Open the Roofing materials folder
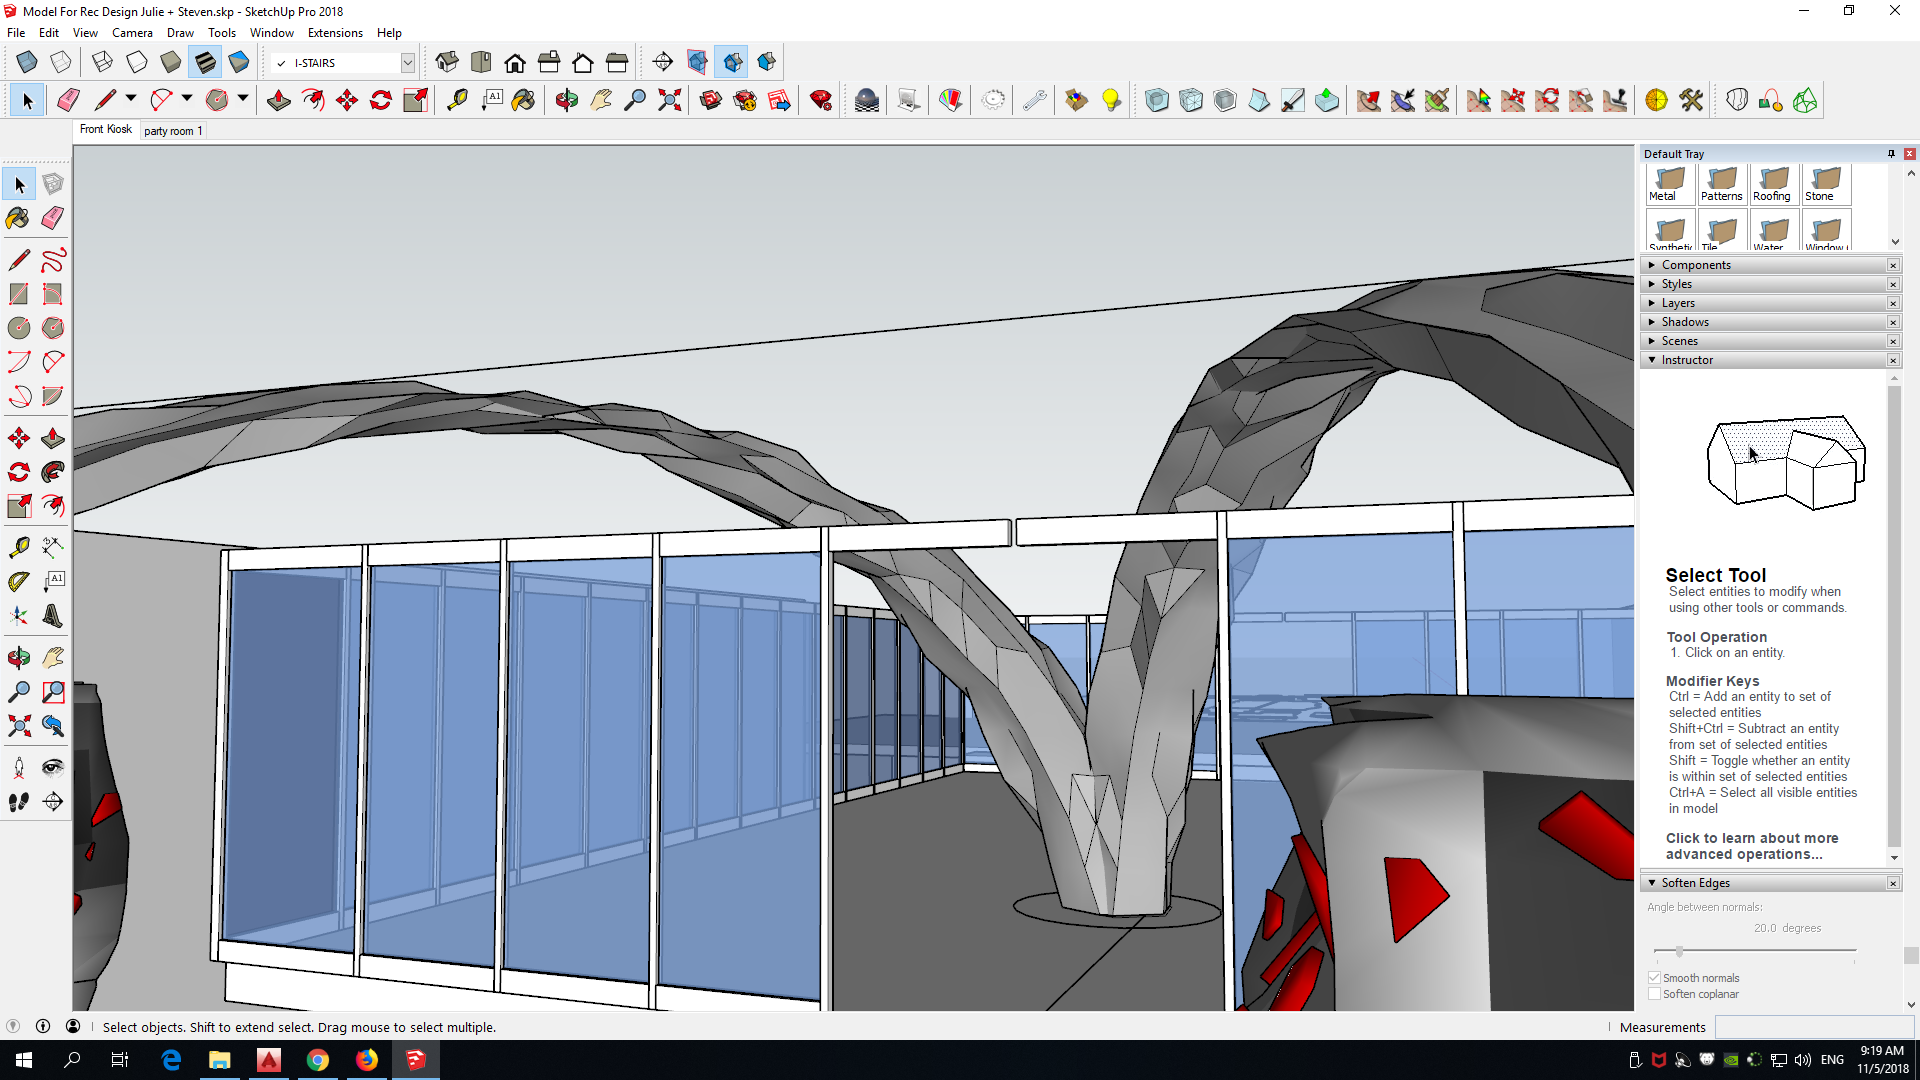This screenshot has width=1920, height=1080. tap(1773, 184)
